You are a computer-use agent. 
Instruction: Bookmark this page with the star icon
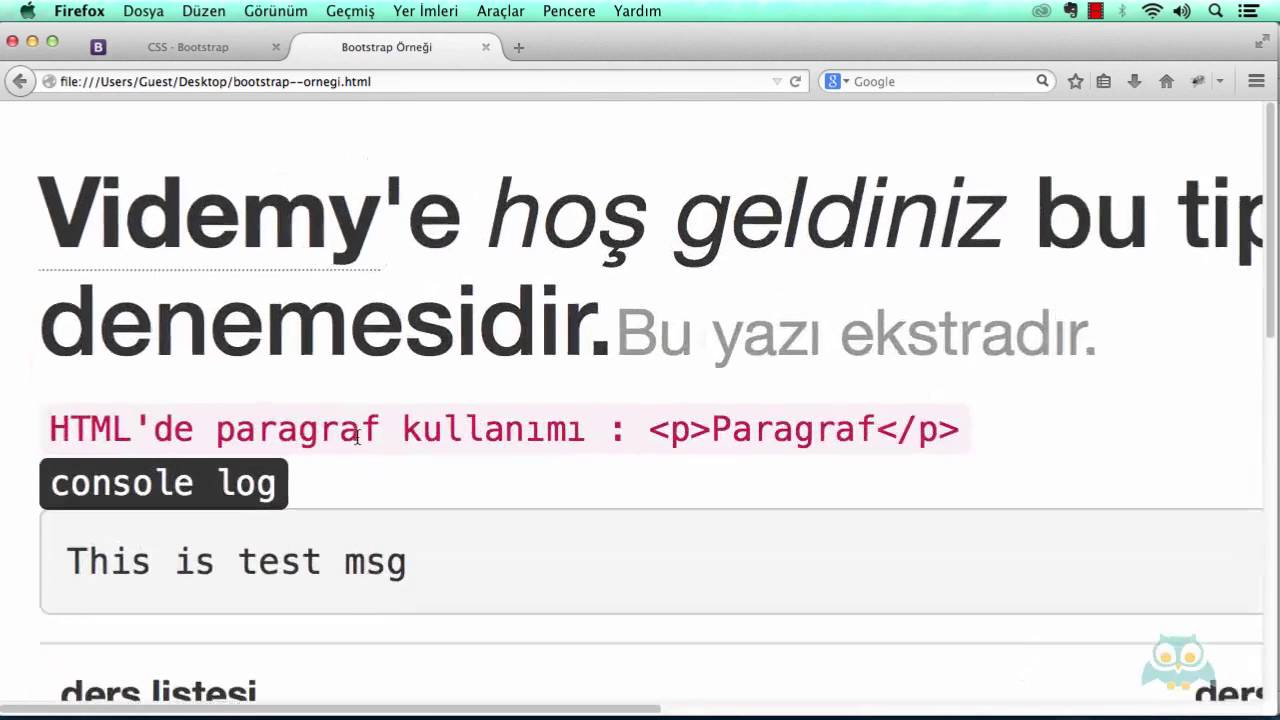point(1075,82)
